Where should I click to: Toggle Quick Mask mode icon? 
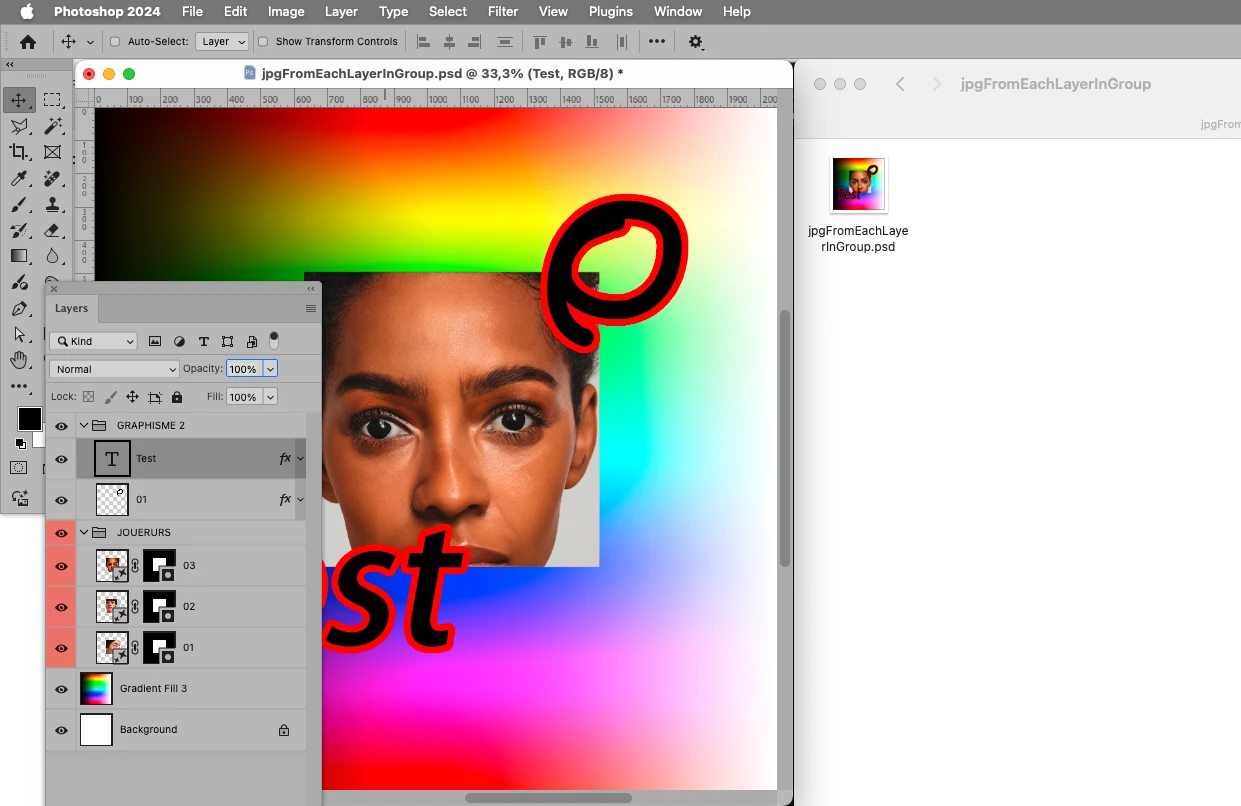tap(19, 467)
